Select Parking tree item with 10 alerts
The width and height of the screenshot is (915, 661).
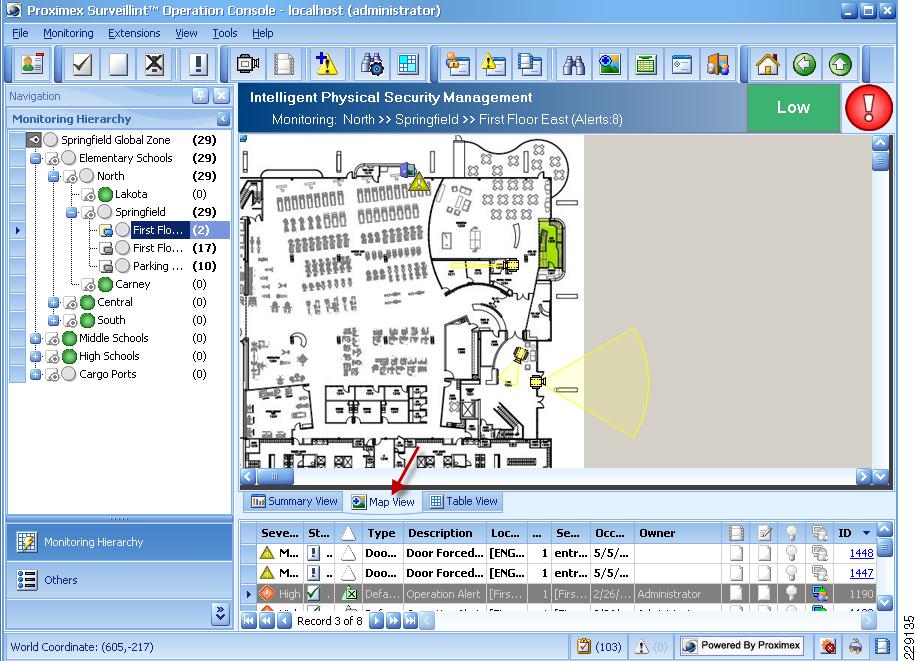pyautogui.click(x=158, y=266)
